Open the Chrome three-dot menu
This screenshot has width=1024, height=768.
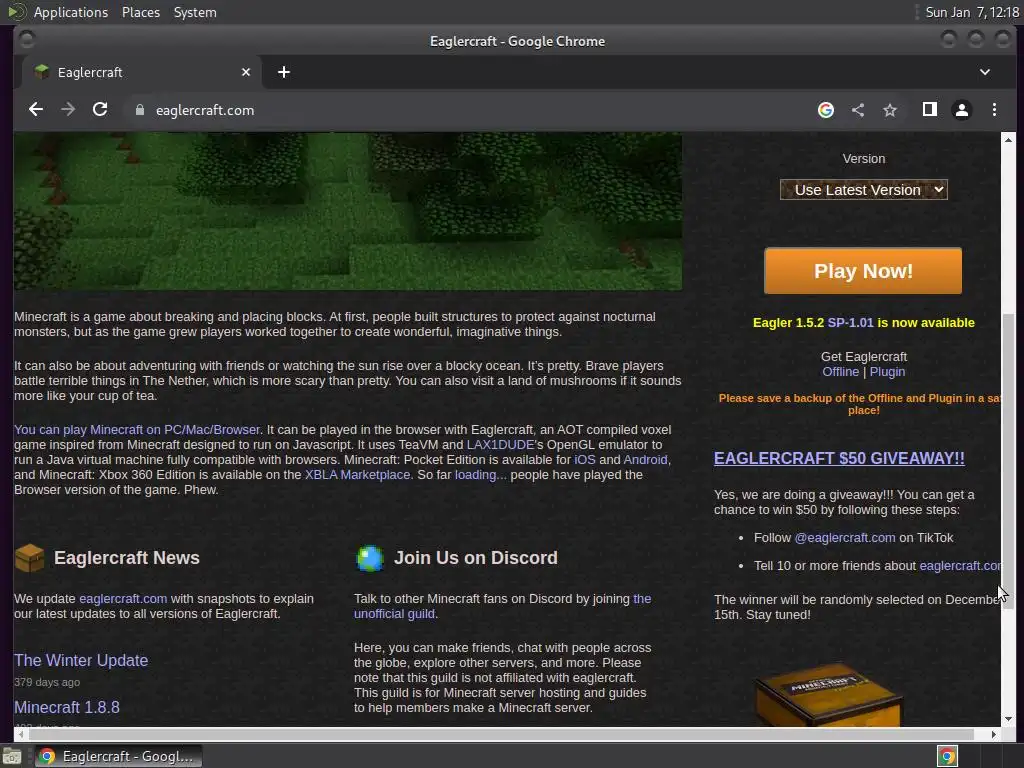click(x=994, y=110)
